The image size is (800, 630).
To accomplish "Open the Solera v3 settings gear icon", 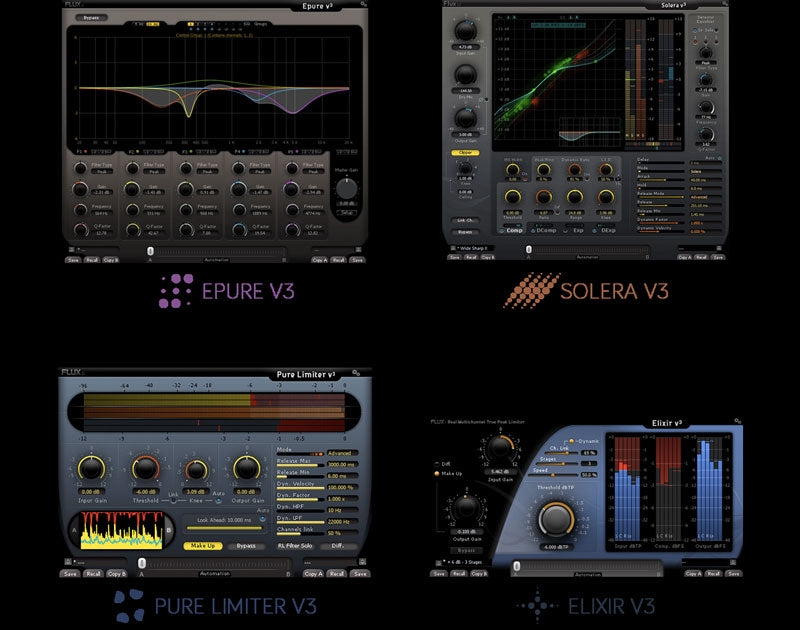I will click(725, 4).
